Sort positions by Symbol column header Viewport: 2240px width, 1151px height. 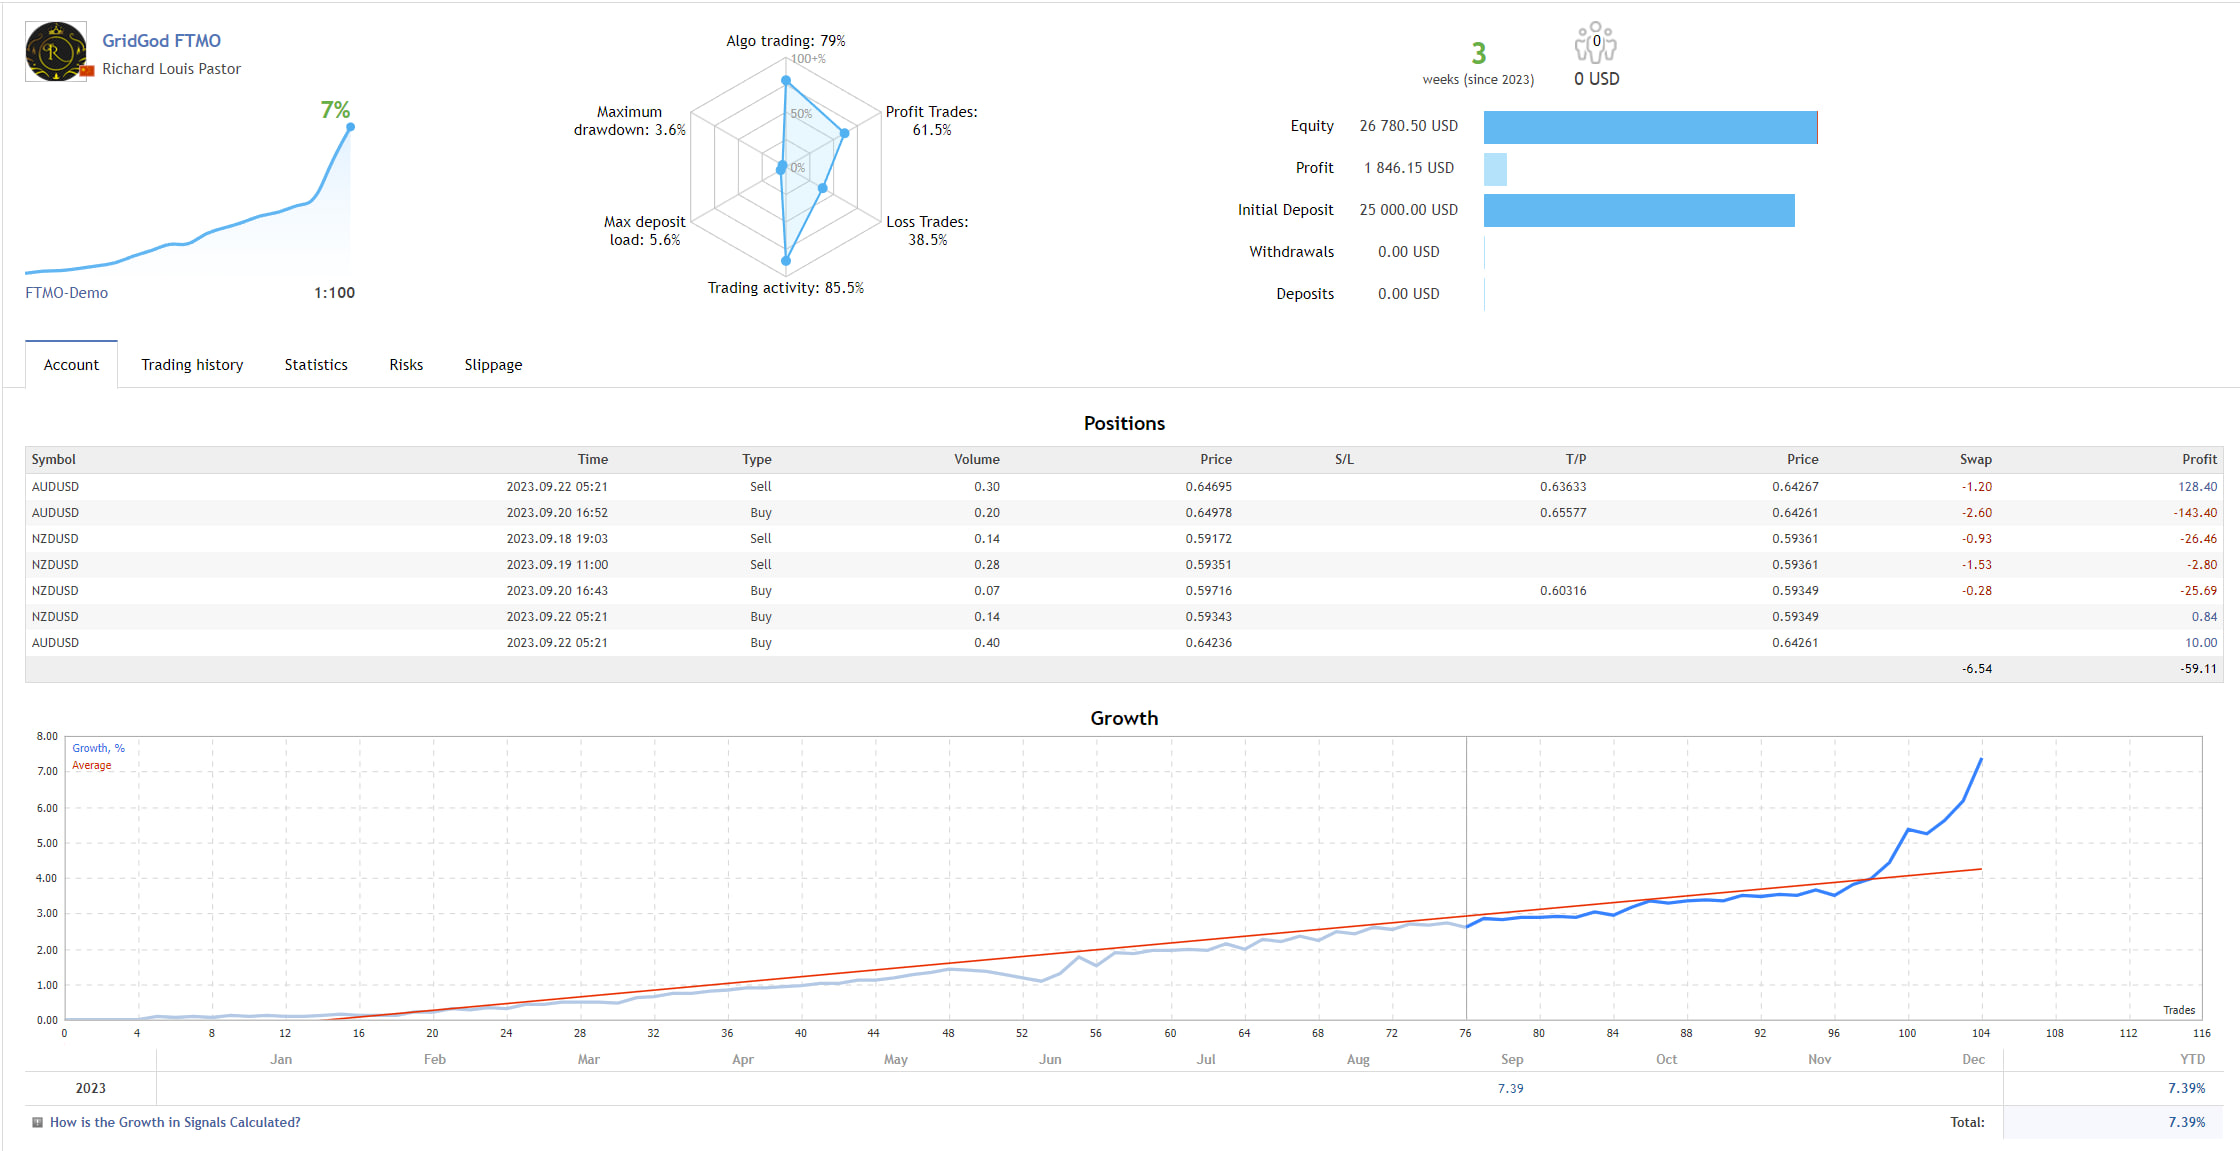54,459
